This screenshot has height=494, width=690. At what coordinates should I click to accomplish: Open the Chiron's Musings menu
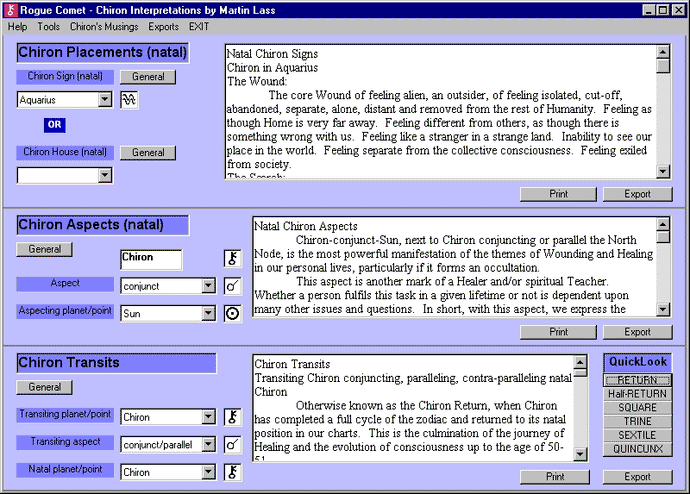(x=104, y=27)
